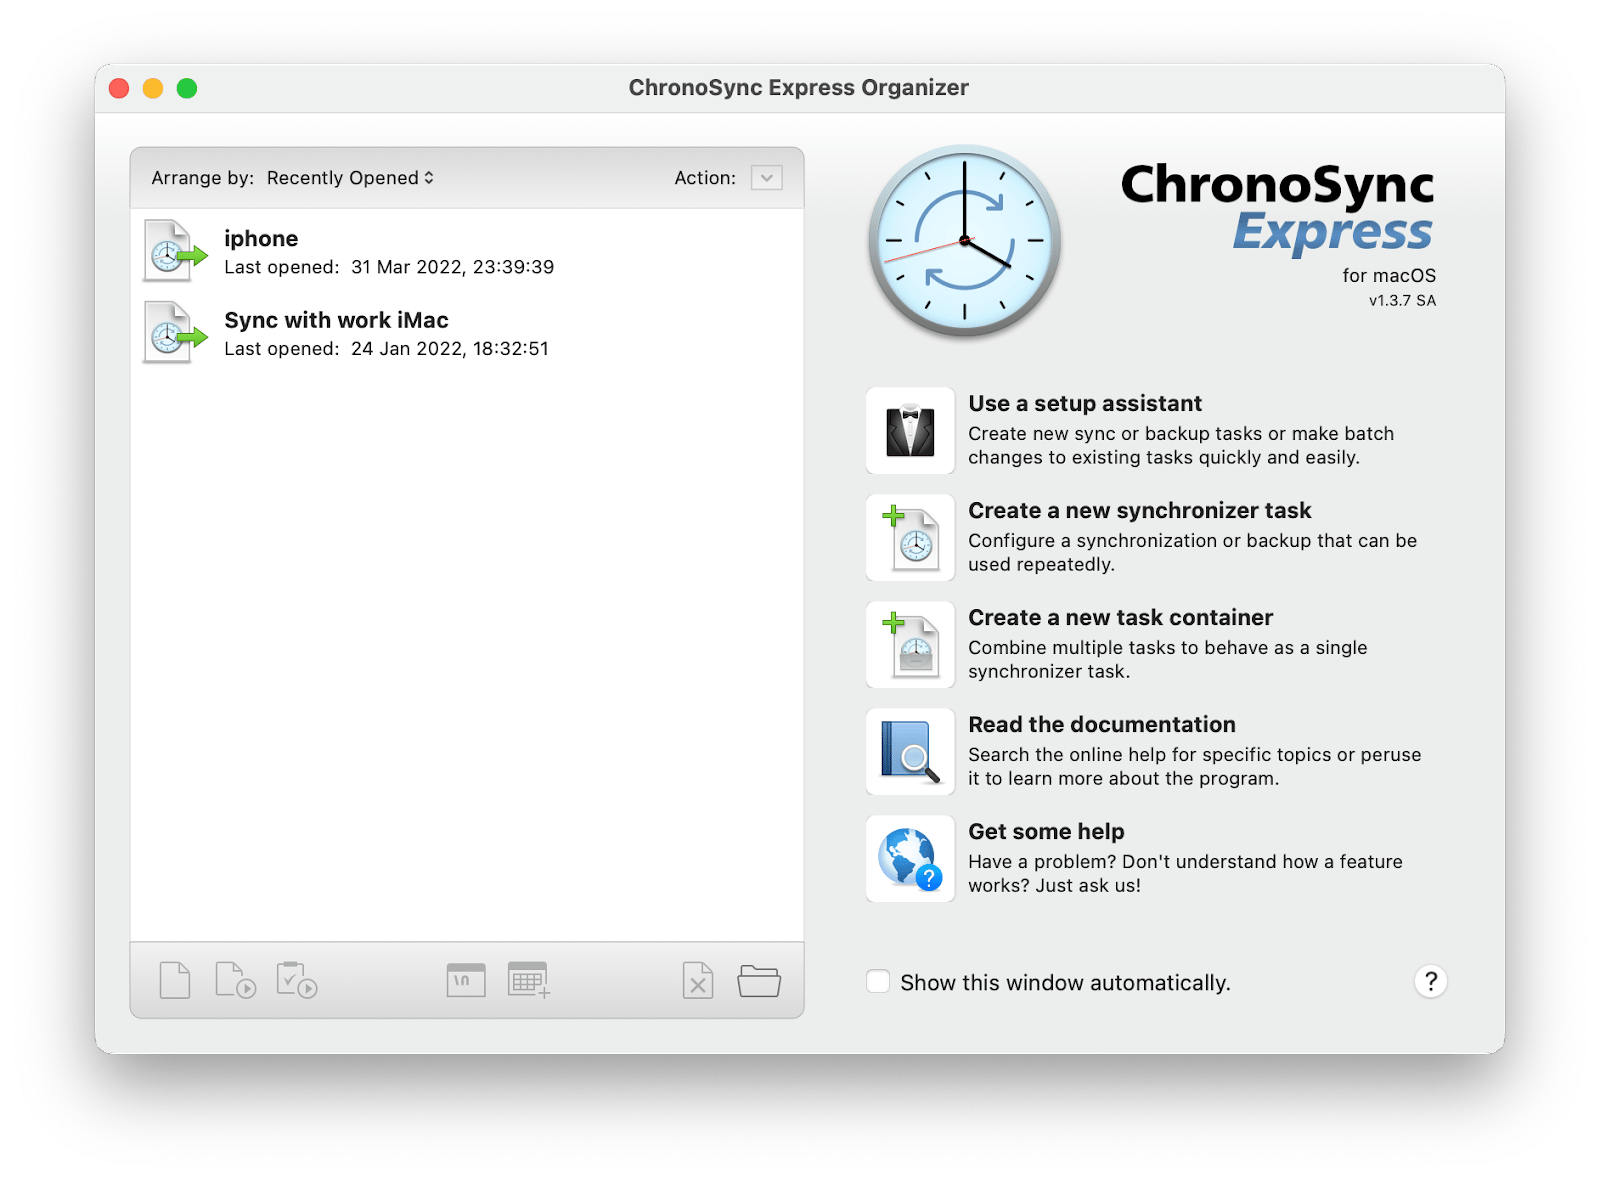Click Use a setup assistant heading
The width and height of the screenshot is (1600, 1179).
(1085, 403)
